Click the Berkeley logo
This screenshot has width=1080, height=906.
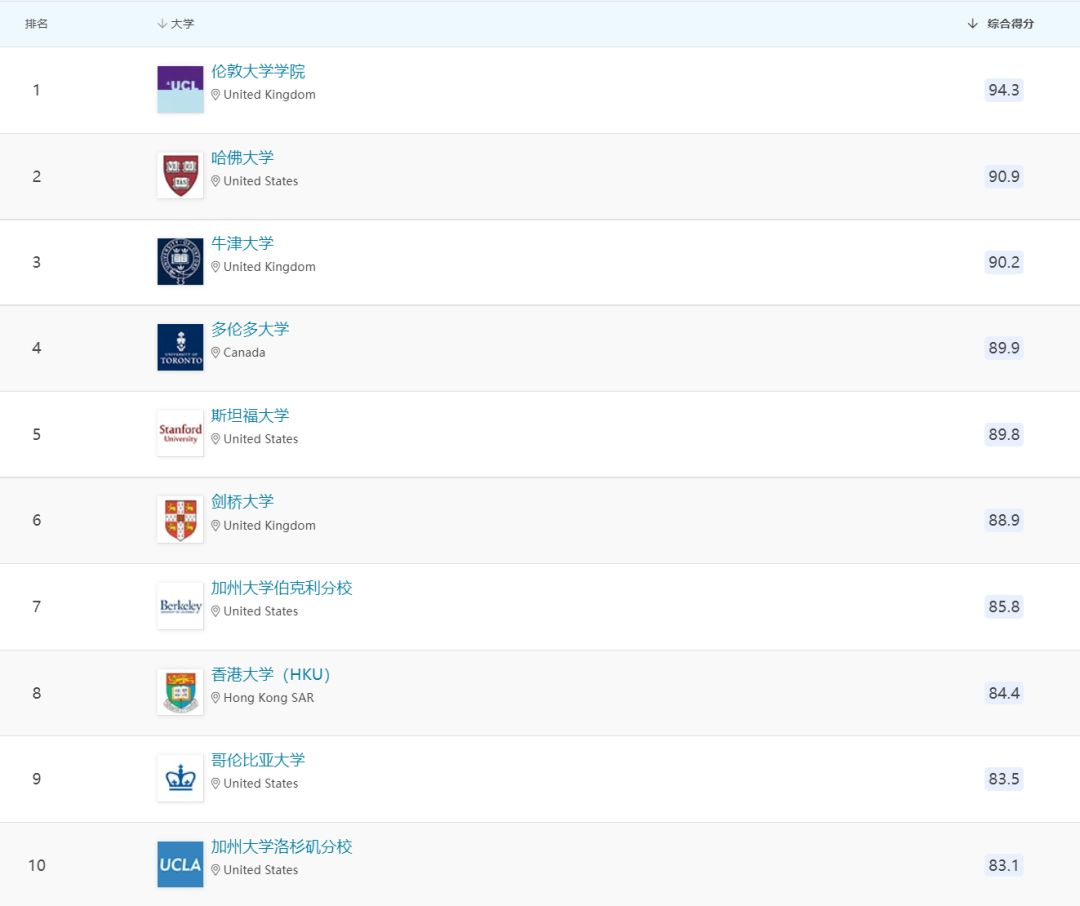click(x=180, y=606)
